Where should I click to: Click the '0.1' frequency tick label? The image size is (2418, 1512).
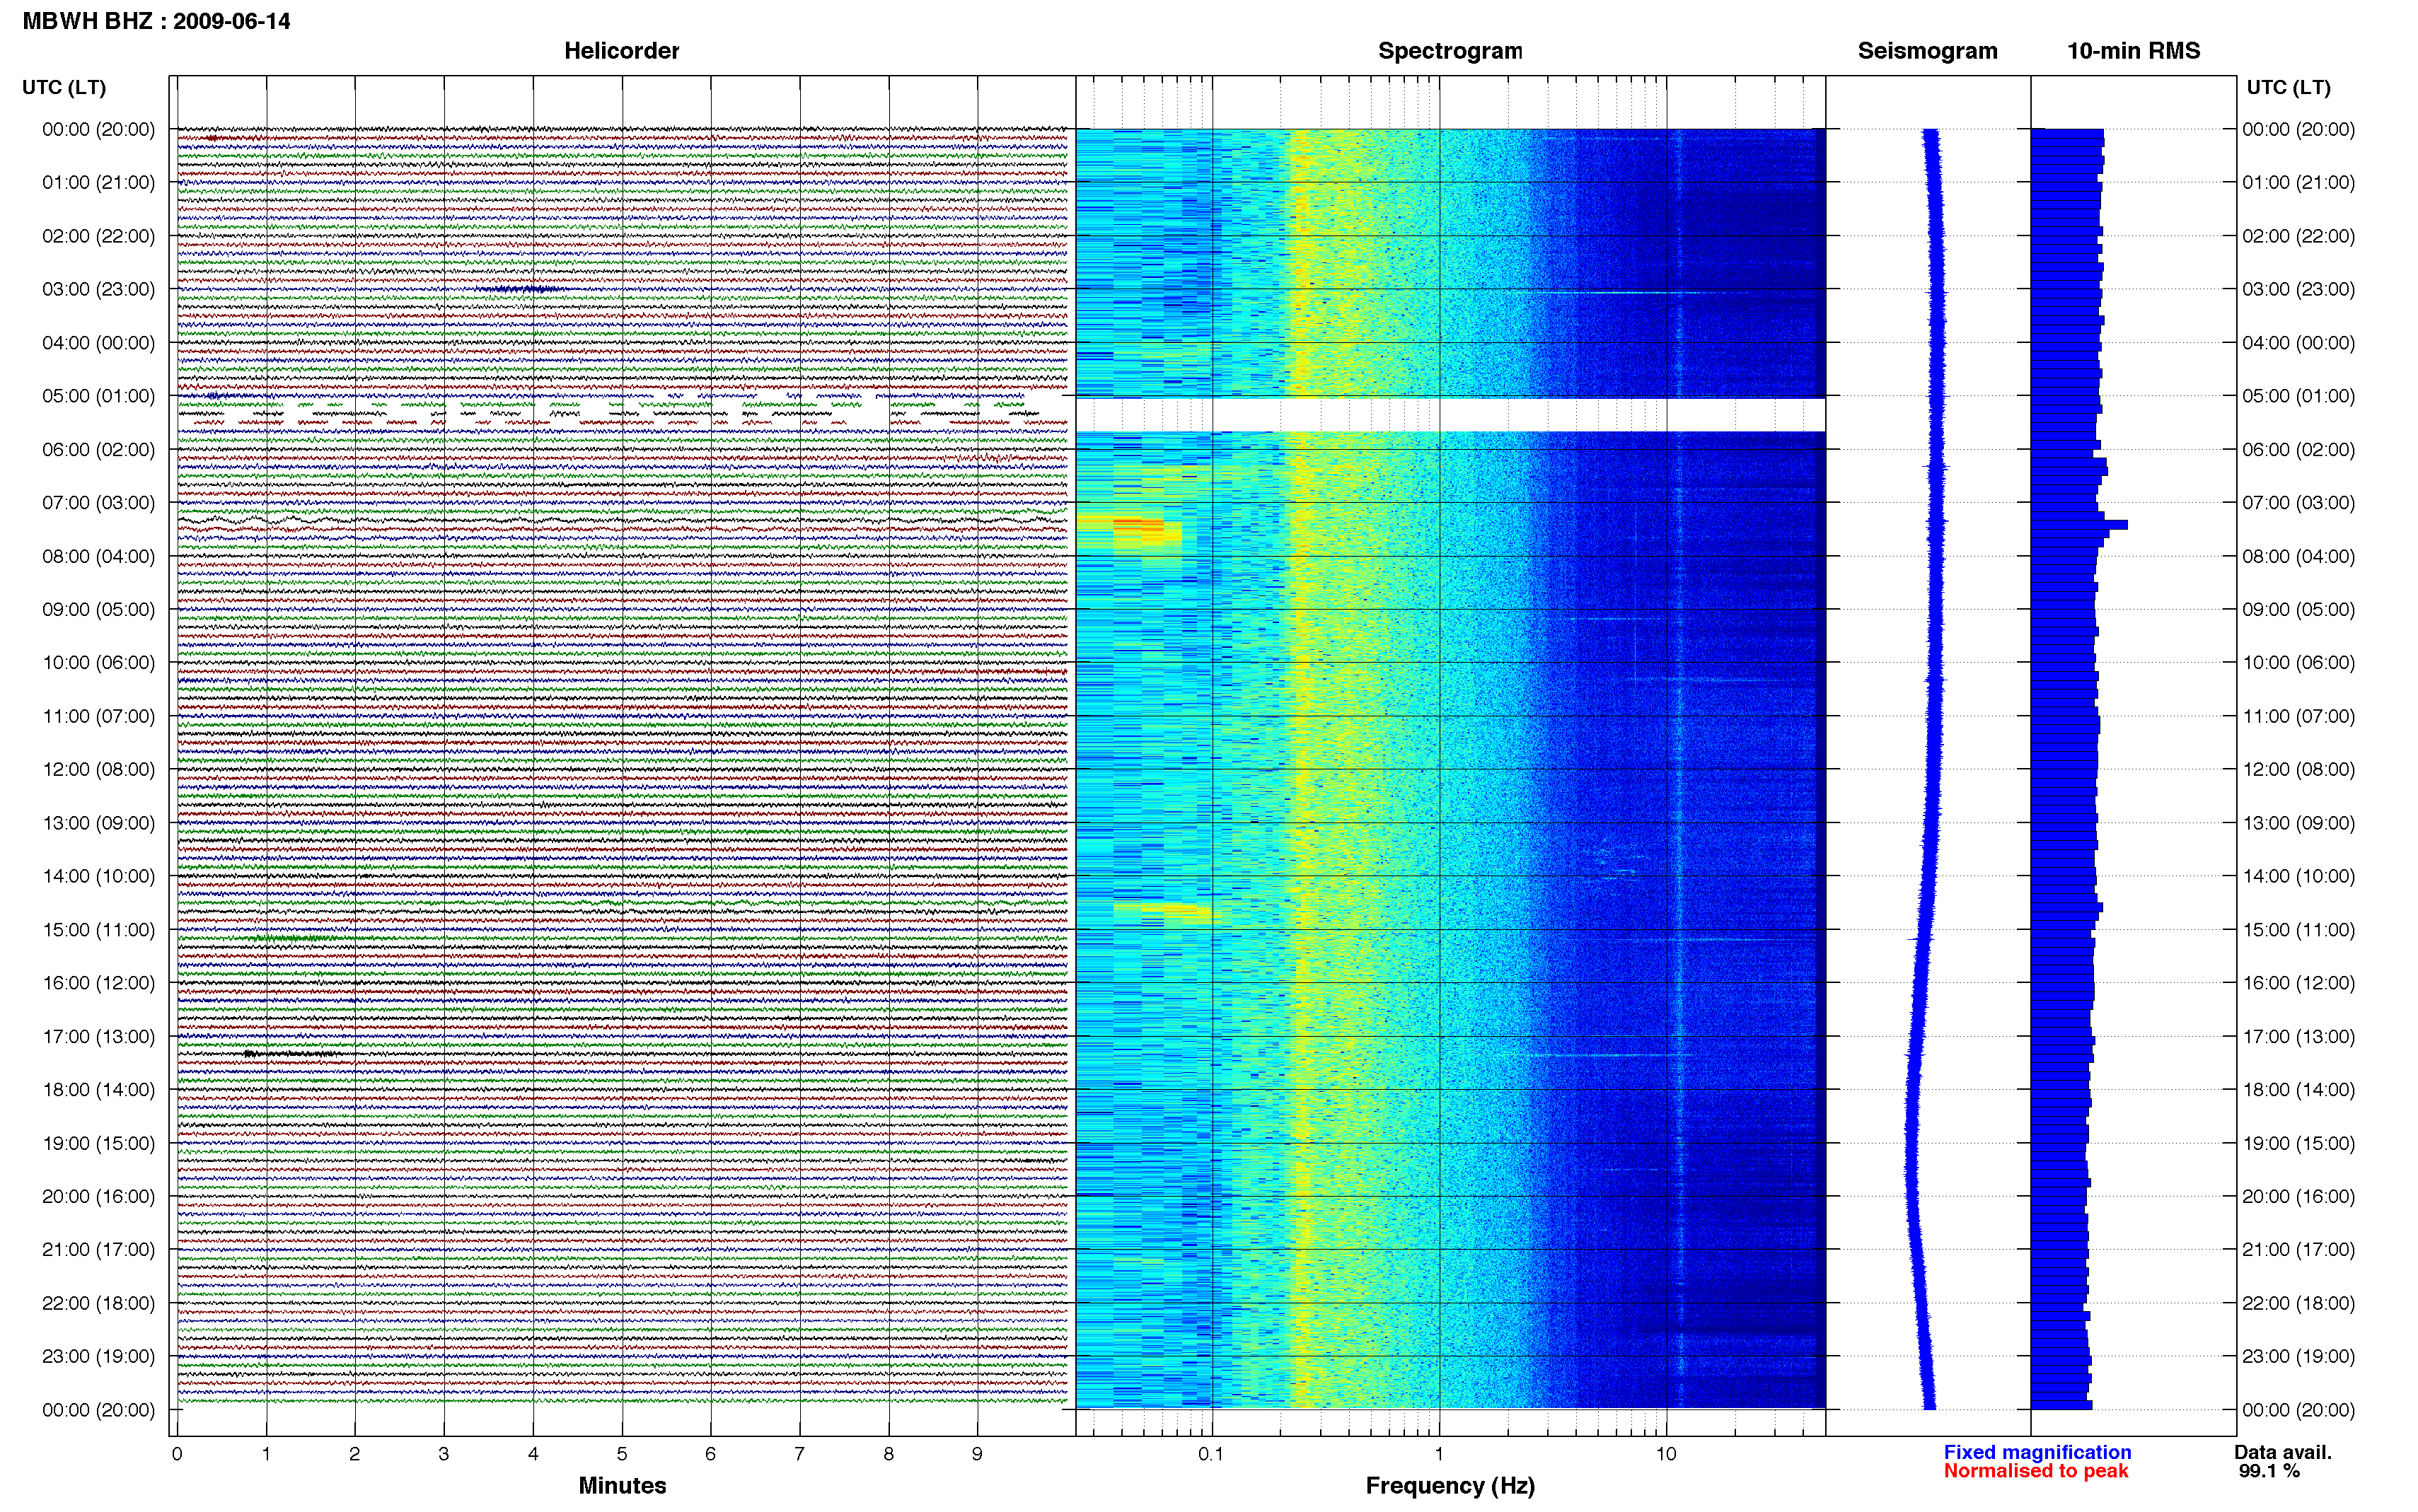pos(1211,1454)
